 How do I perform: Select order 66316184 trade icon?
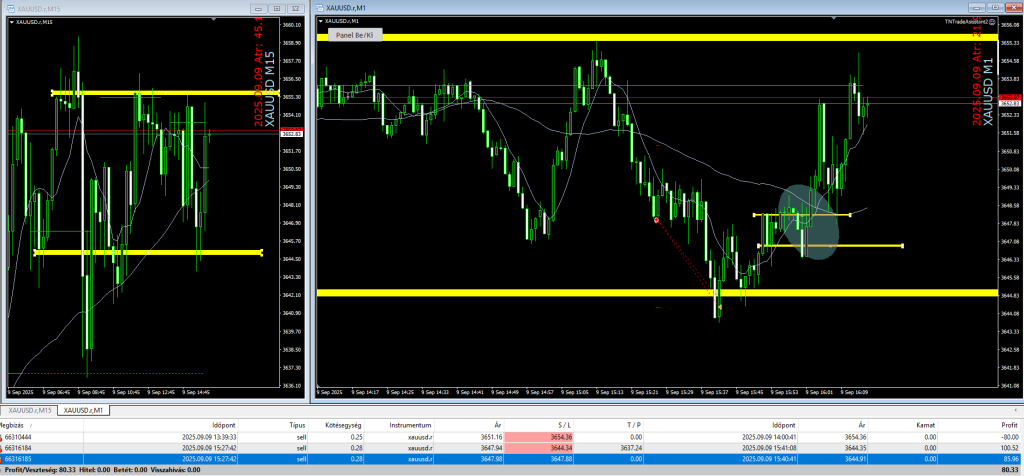[x=3, y=447]
